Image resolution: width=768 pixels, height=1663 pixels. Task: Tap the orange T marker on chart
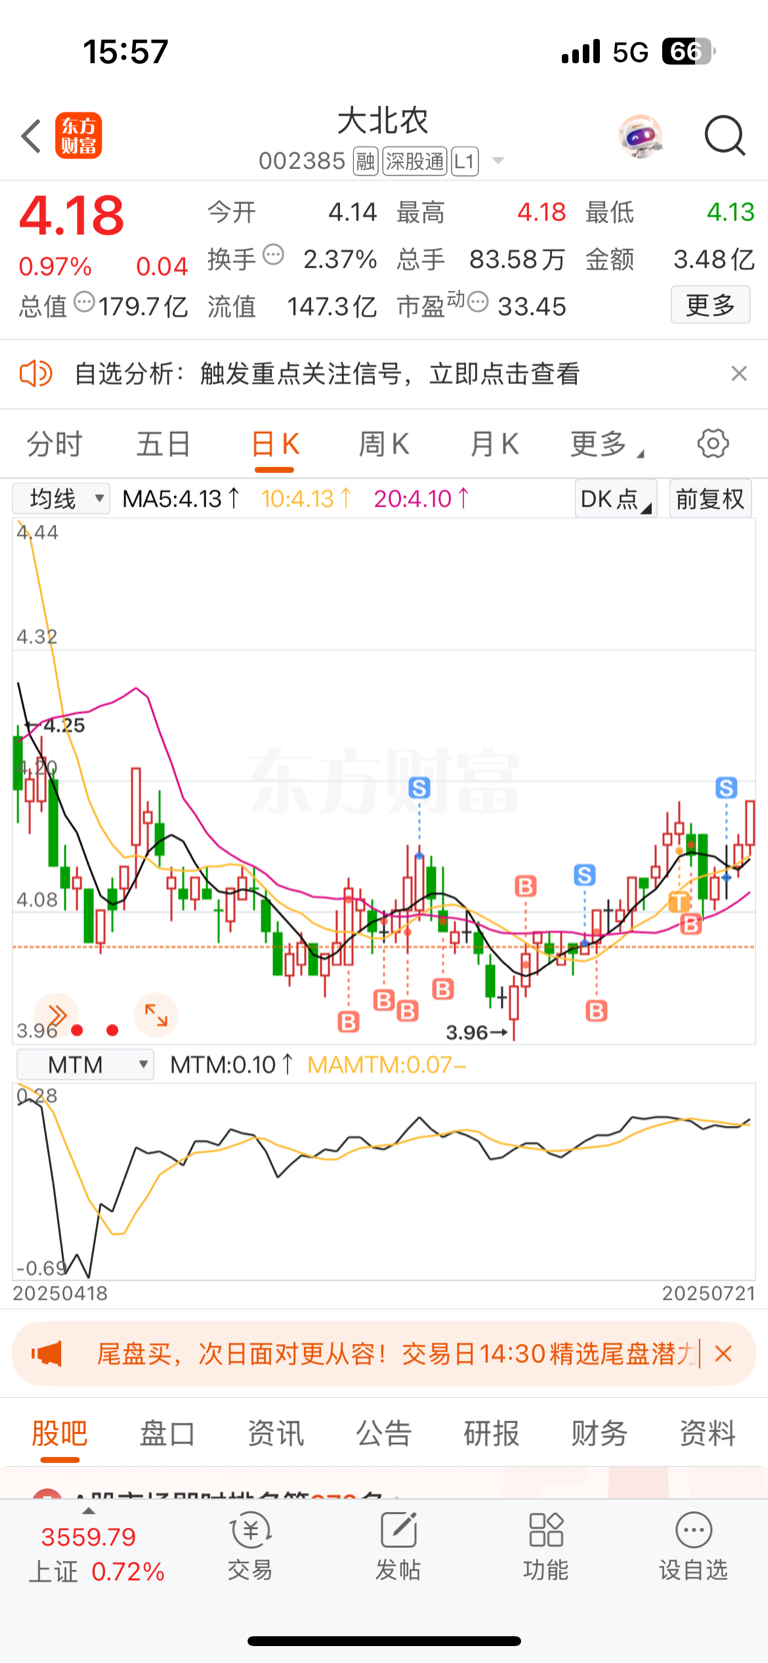click(679, 902)
